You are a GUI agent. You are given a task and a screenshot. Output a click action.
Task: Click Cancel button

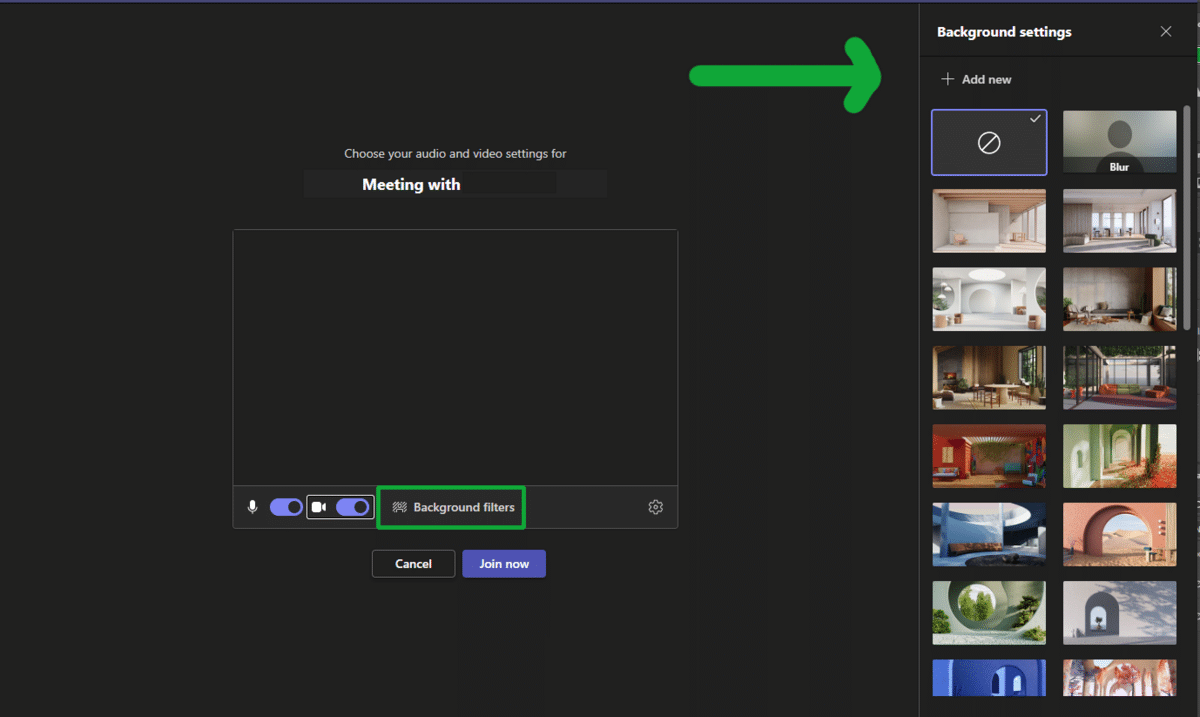click(x=413, y=564)
